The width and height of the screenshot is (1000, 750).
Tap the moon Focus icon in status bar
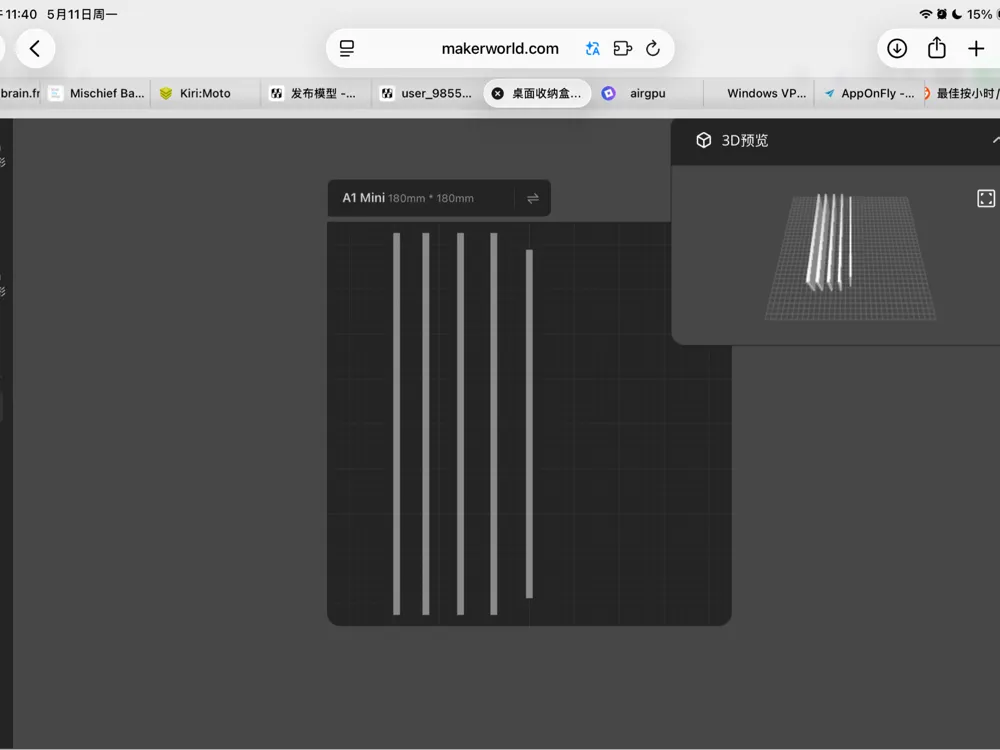point(957,14)
